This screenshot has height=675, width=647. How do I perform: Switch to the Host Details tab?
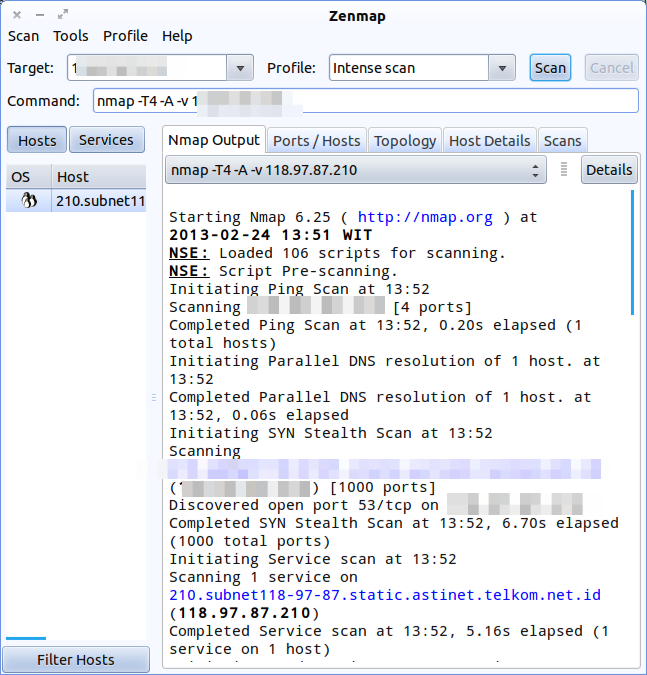489,141
